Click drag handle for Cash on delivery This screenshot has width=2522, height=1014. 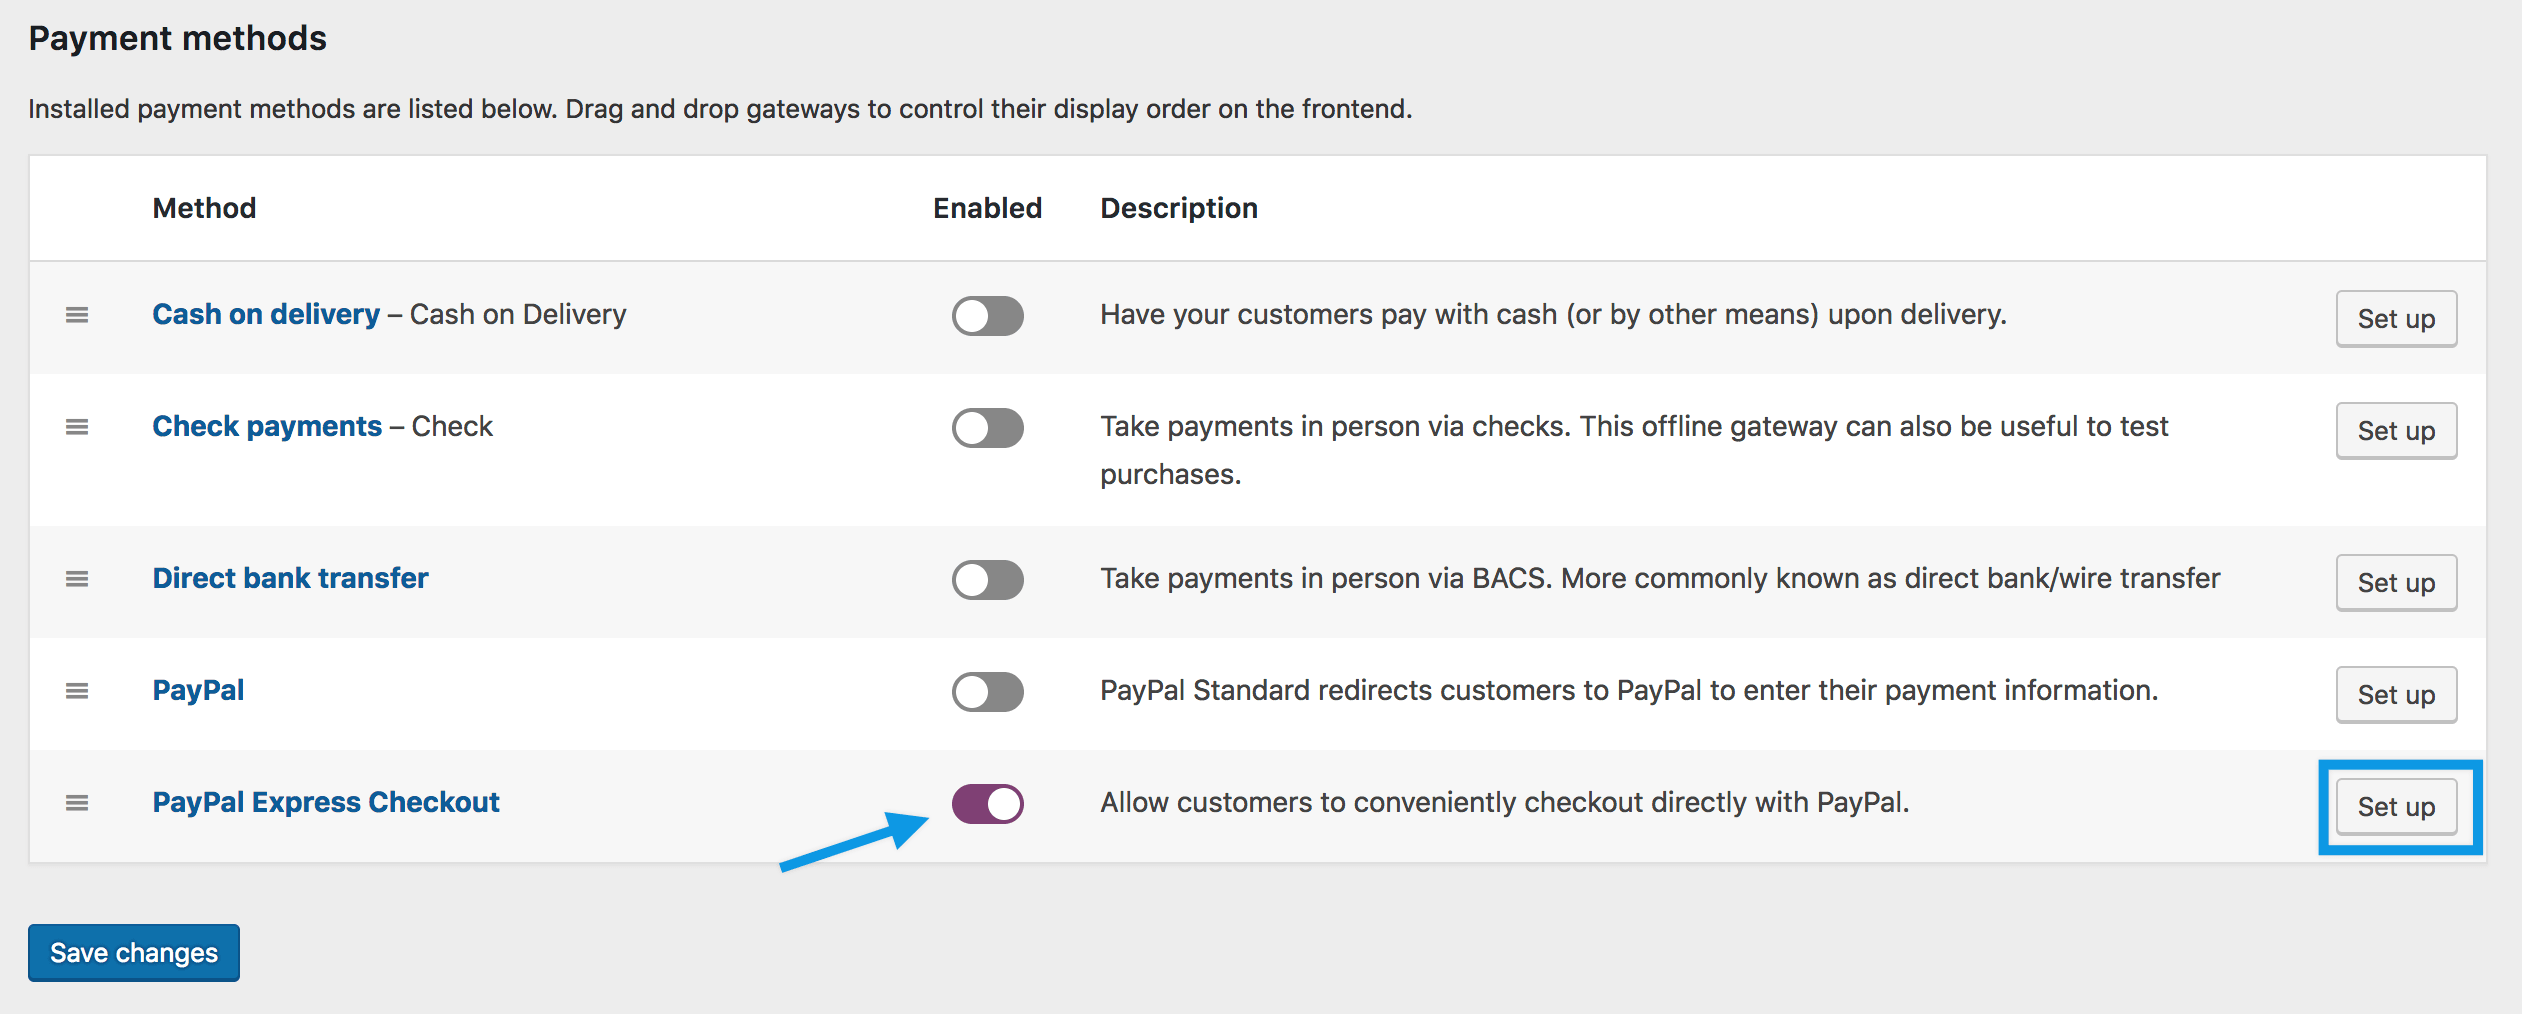77,315
